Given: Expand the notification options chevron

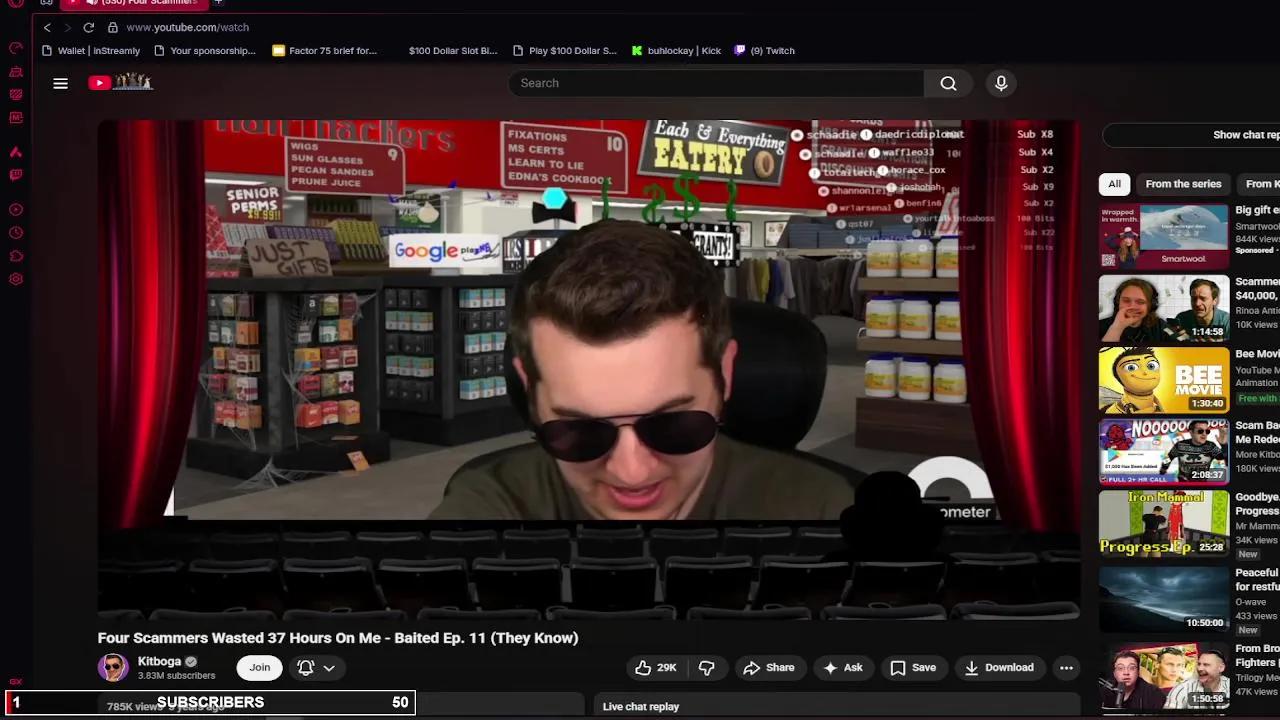Looking at the screenshot, I should [328, 668].
